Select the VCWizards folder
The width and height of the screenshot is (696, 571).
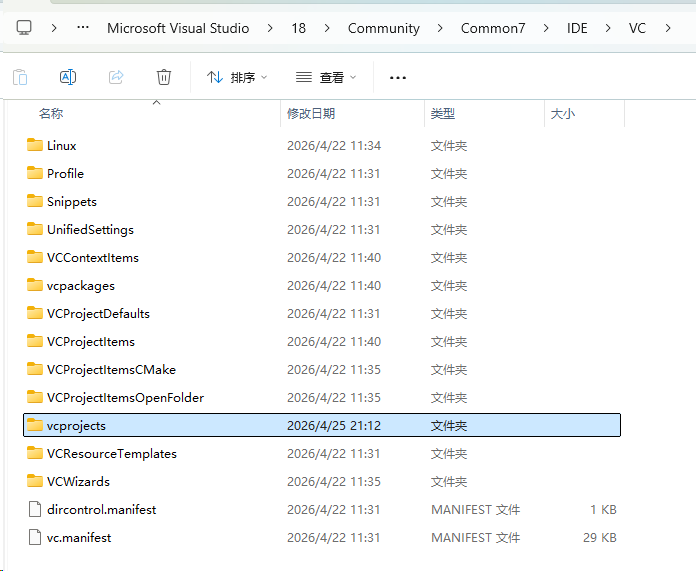click(x=78, y=482)
